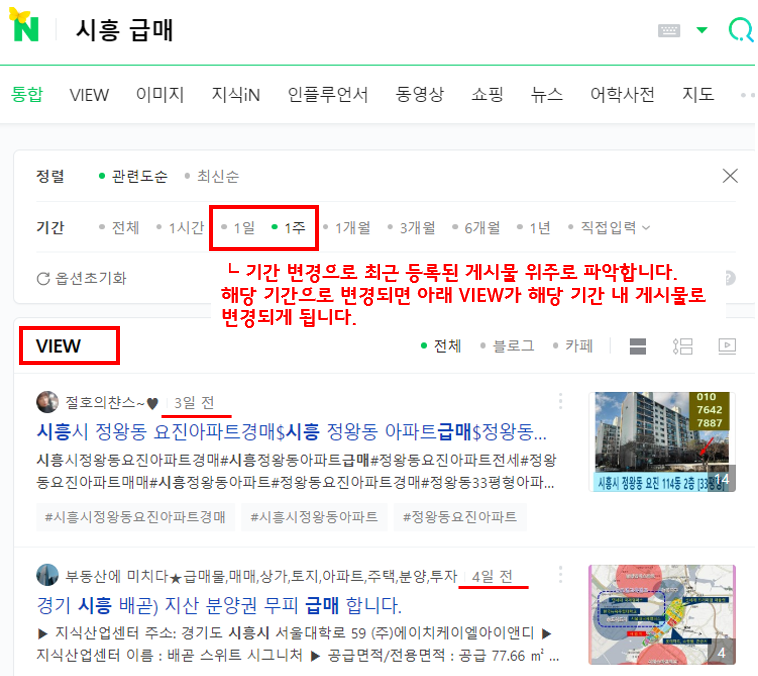Select period 전체
Screen dimensions: 758x676
pos(119,227)
